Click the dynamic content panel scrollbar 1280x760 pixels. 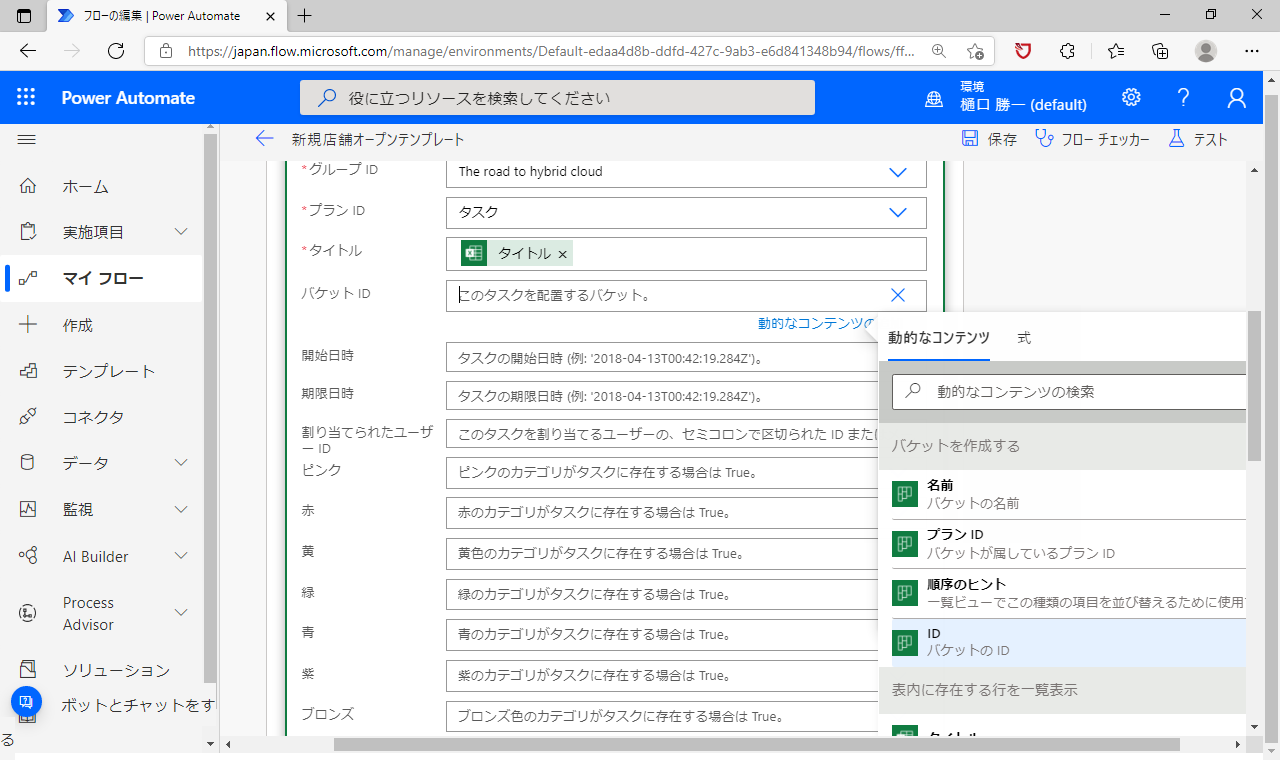1254,386
